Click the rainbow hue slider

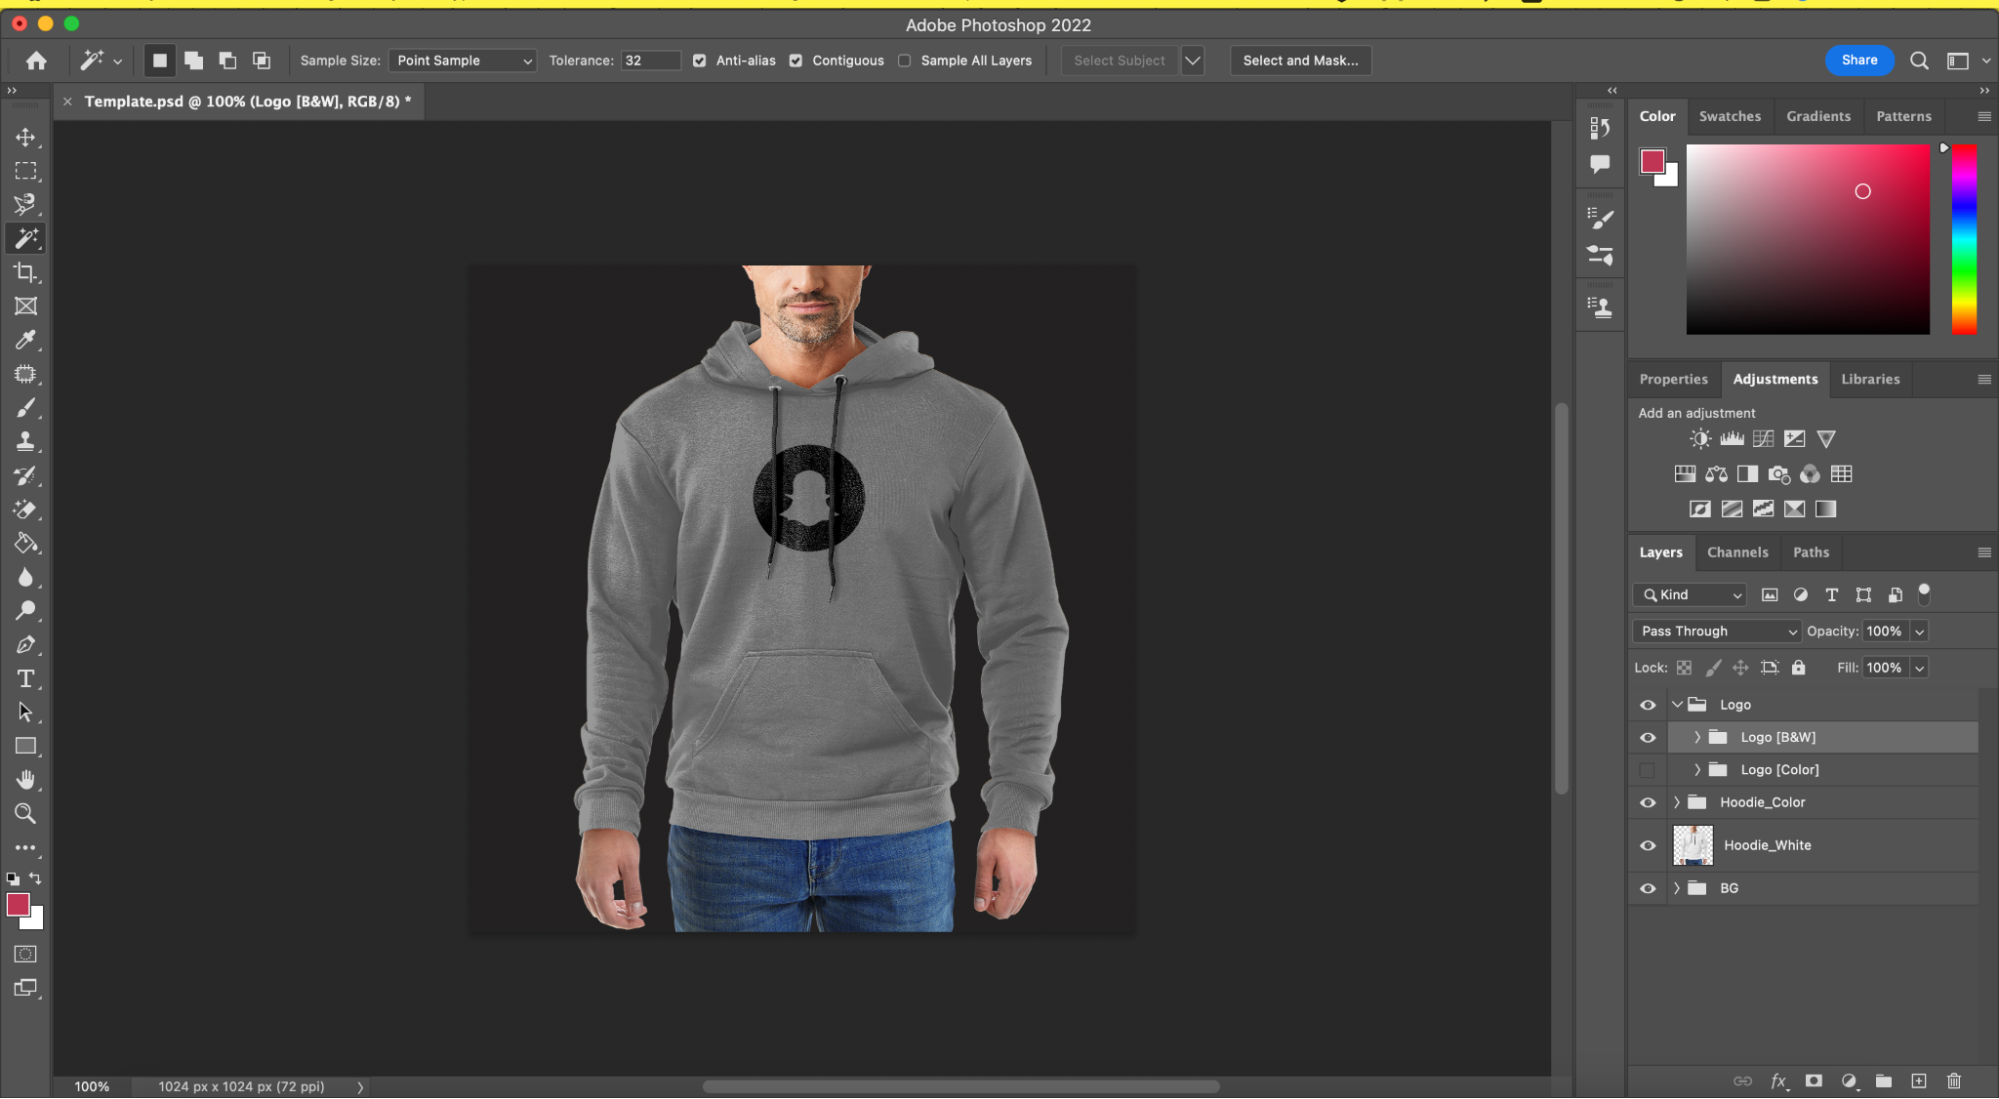coord(1964,240)
